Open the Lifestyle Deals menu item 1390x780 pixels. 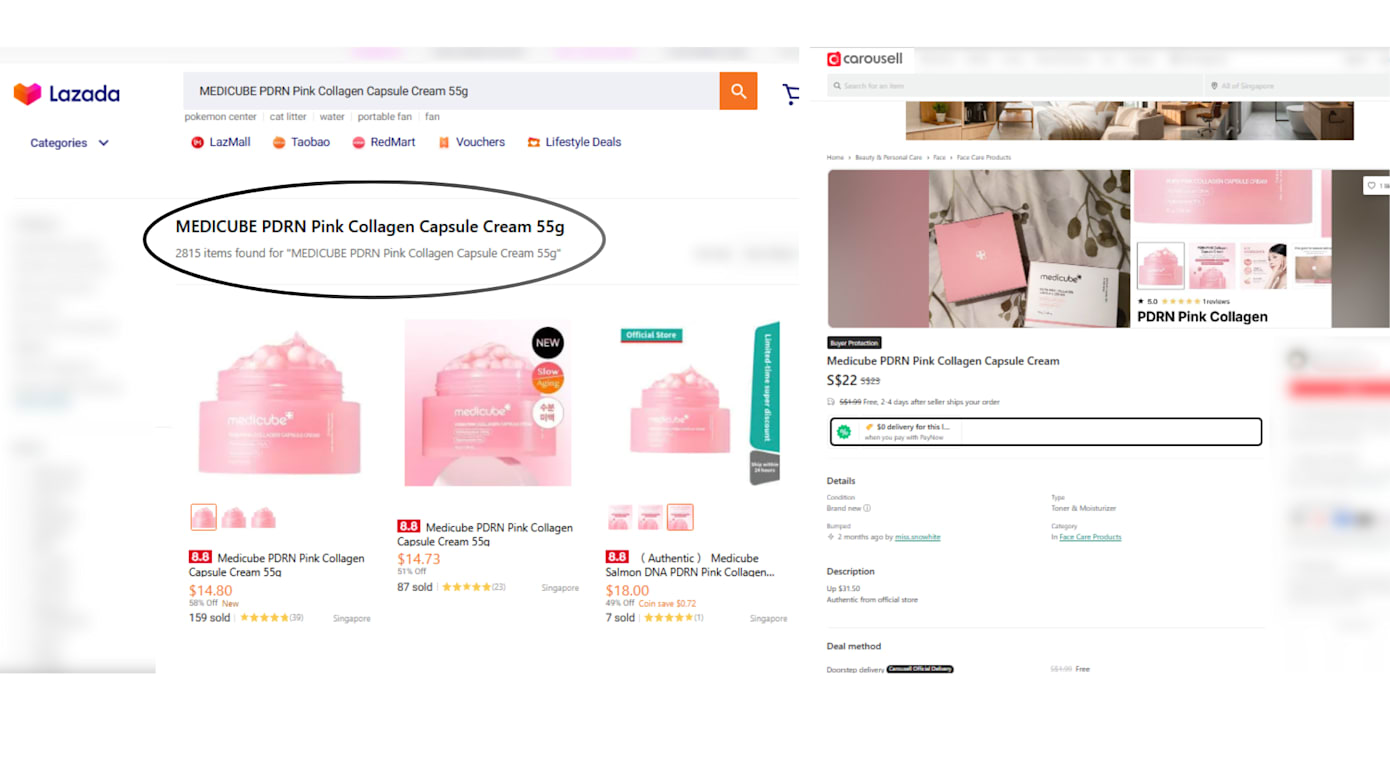pyautogui.click(x=574, y=142)
